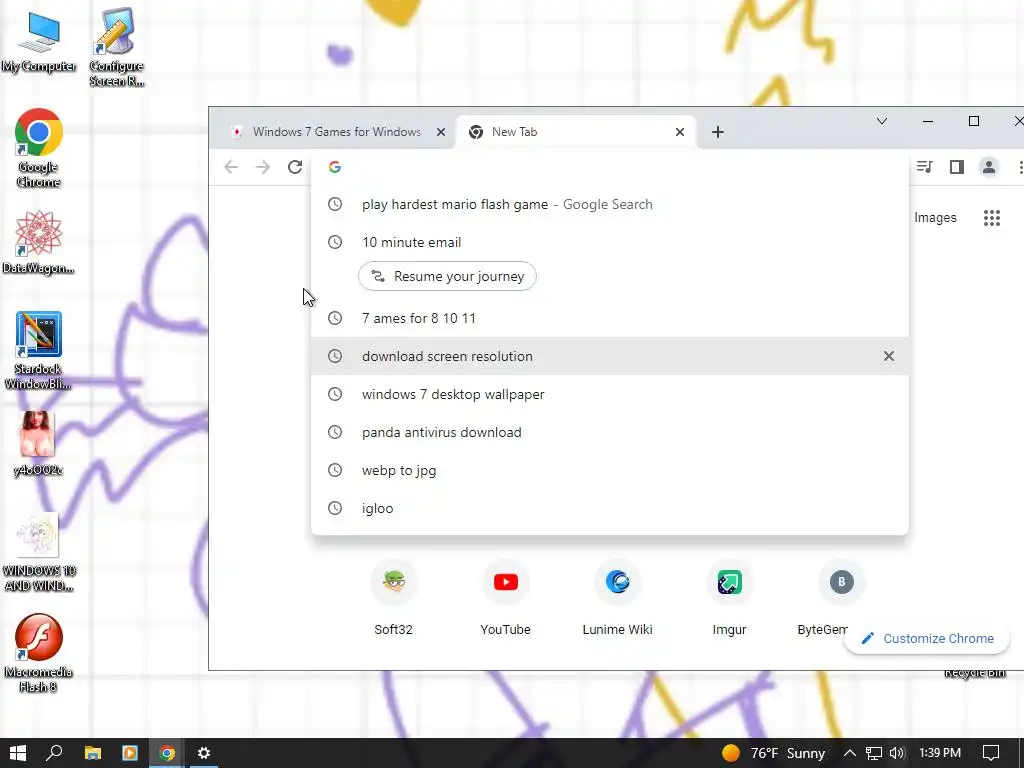Select igloo suggestion
Screen dimensions: 1024x768
(x=609, y=508)
